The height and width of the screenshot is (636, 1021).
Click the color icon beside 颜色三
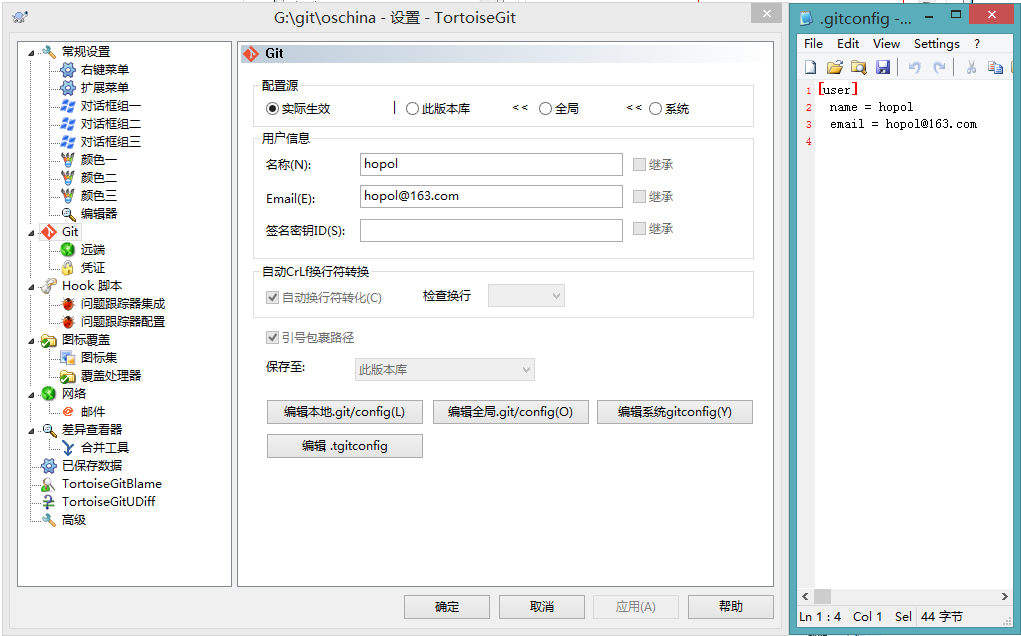click(68, 195)
